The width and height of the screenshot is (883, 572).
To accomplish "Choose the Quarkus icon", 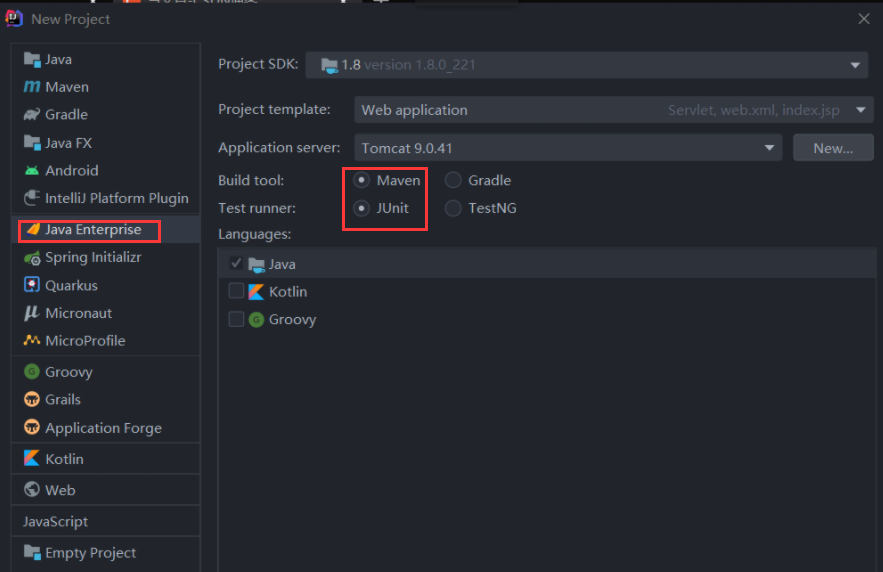I will tap(32, 285).
